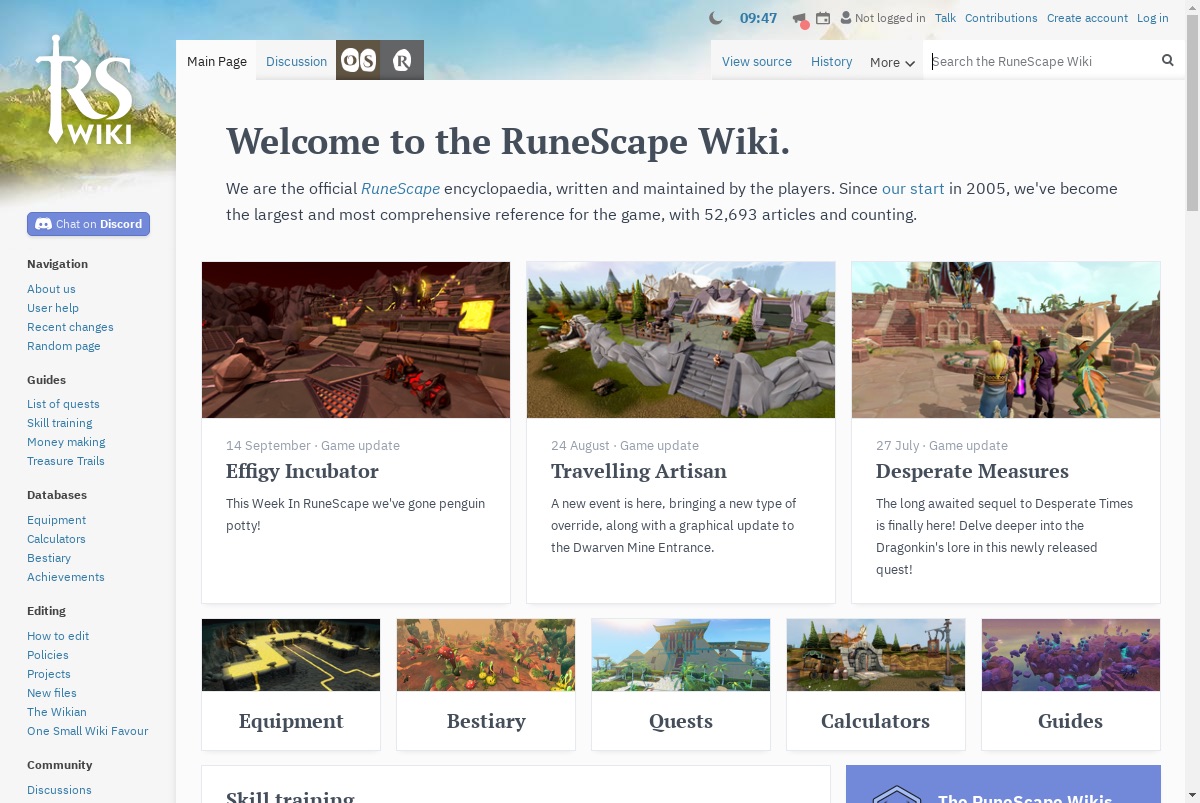Screen dimensions: 1200x803
Task: Open User help link
Action: click(x=53, y=308)
